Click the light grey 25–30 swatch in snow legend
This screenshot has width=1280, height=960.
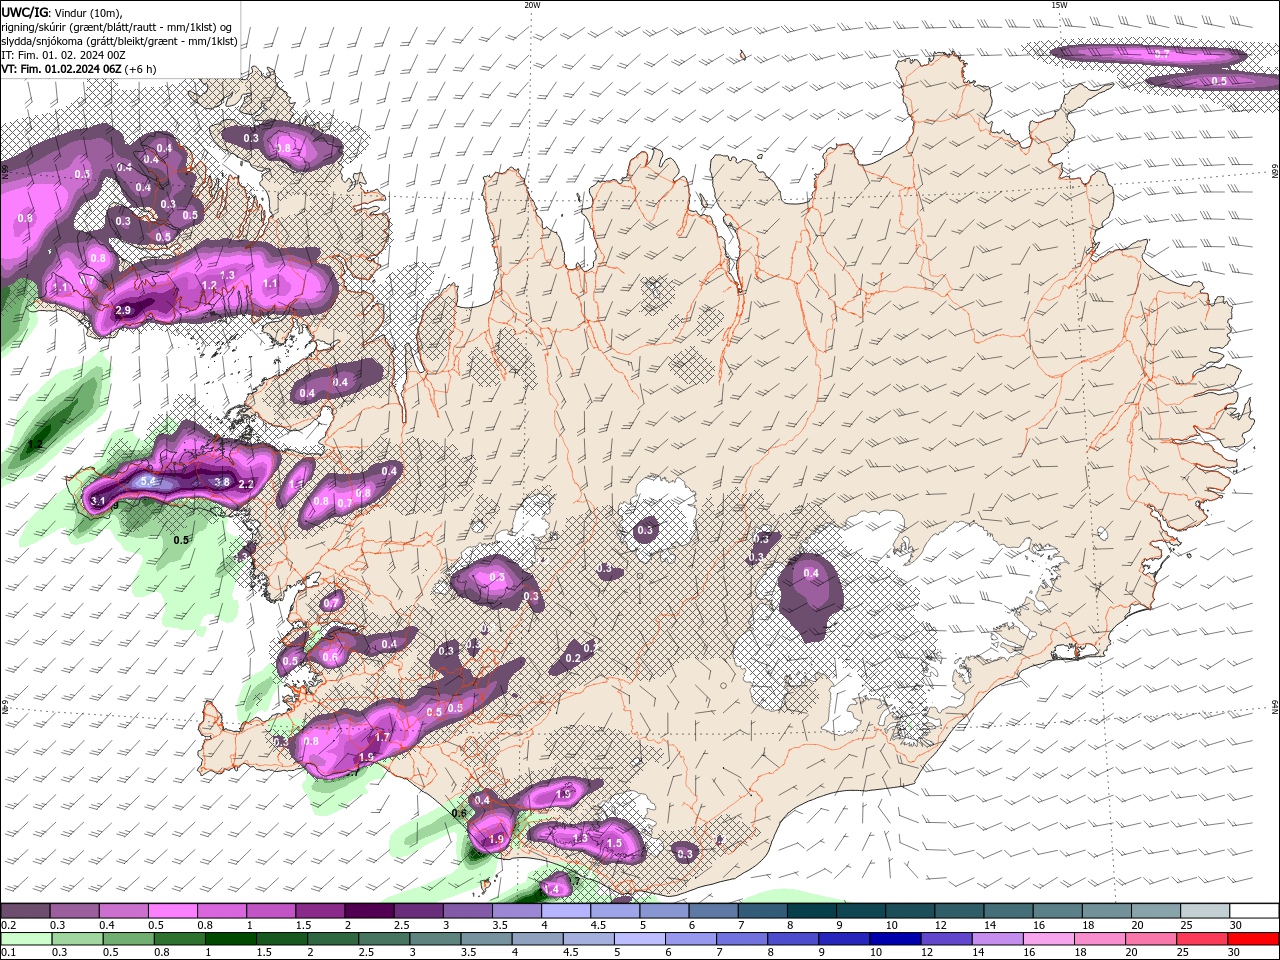tap(1205, 911)
